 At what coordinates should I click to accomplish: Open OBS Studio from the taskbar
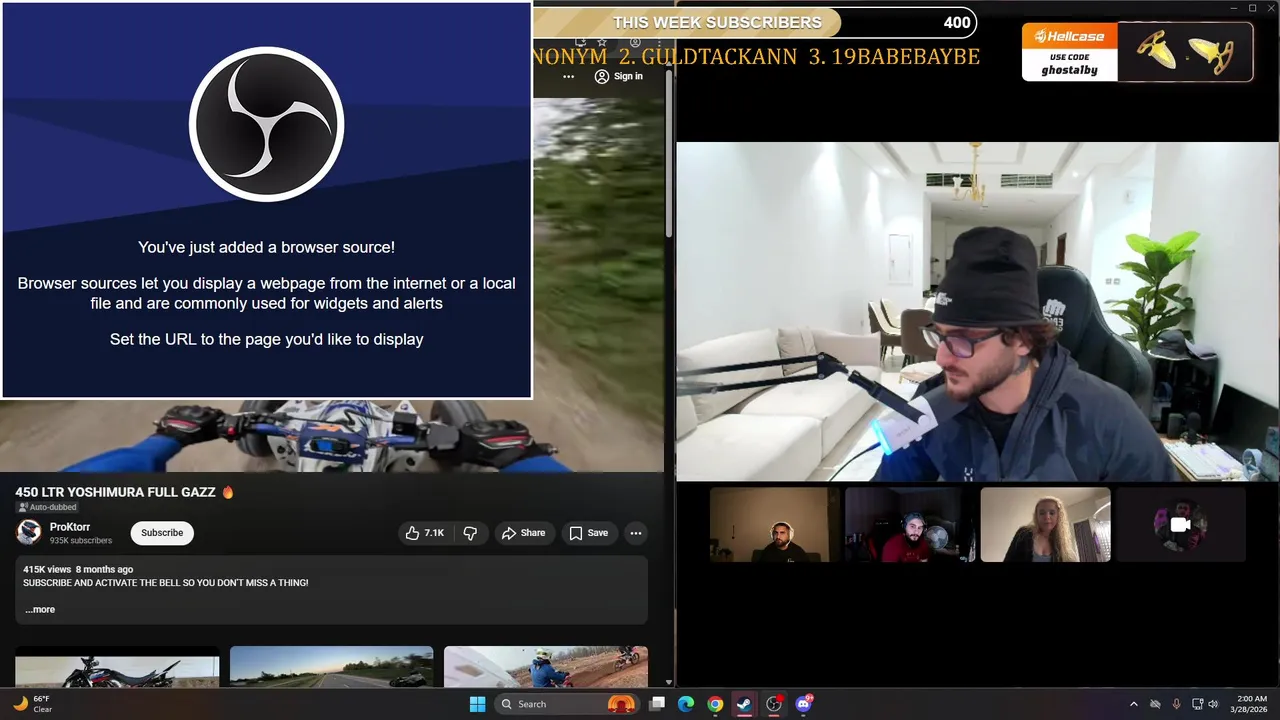click(774, 704)
